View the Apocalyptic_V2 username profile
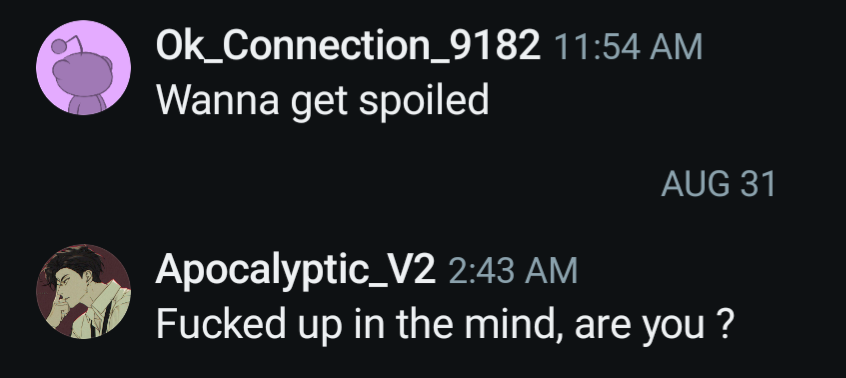This screenshot has height=378, width=846. (295, 269)
